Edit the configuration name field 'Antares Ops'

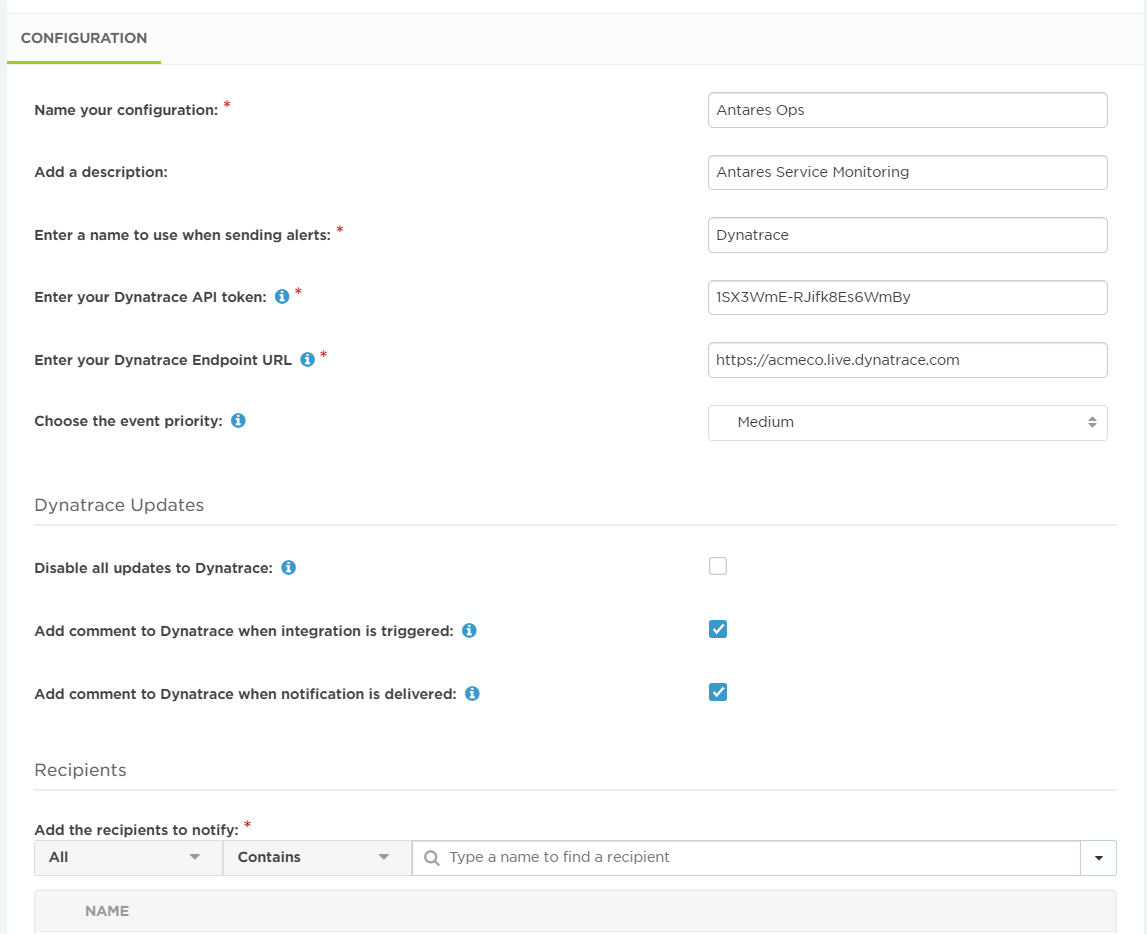click(907, 110)
